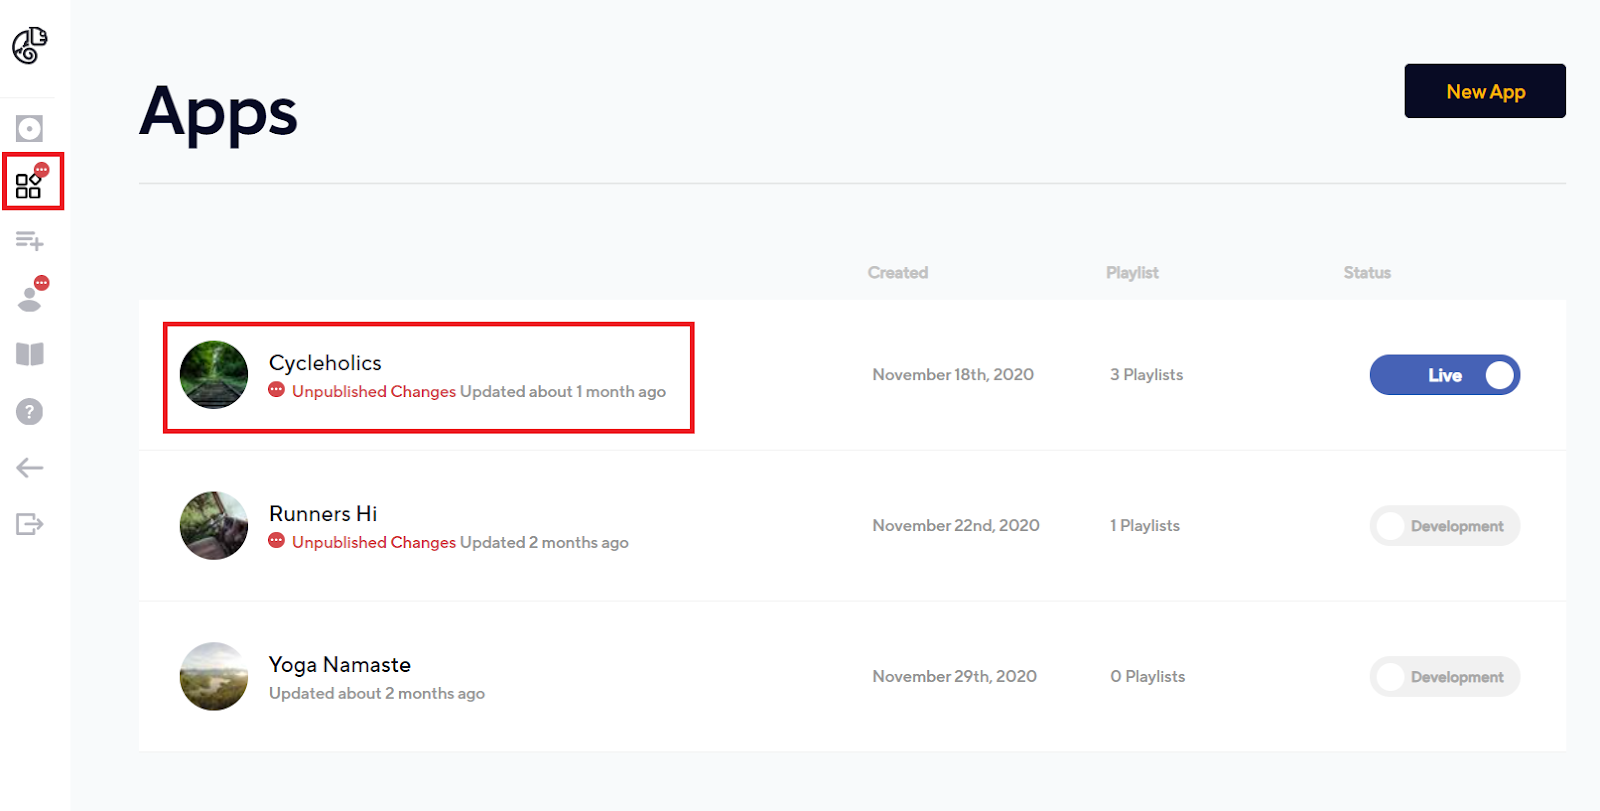Open the add playlist icon in sidebar
This screenshot has width=1600, height=811.
(29, 240)
